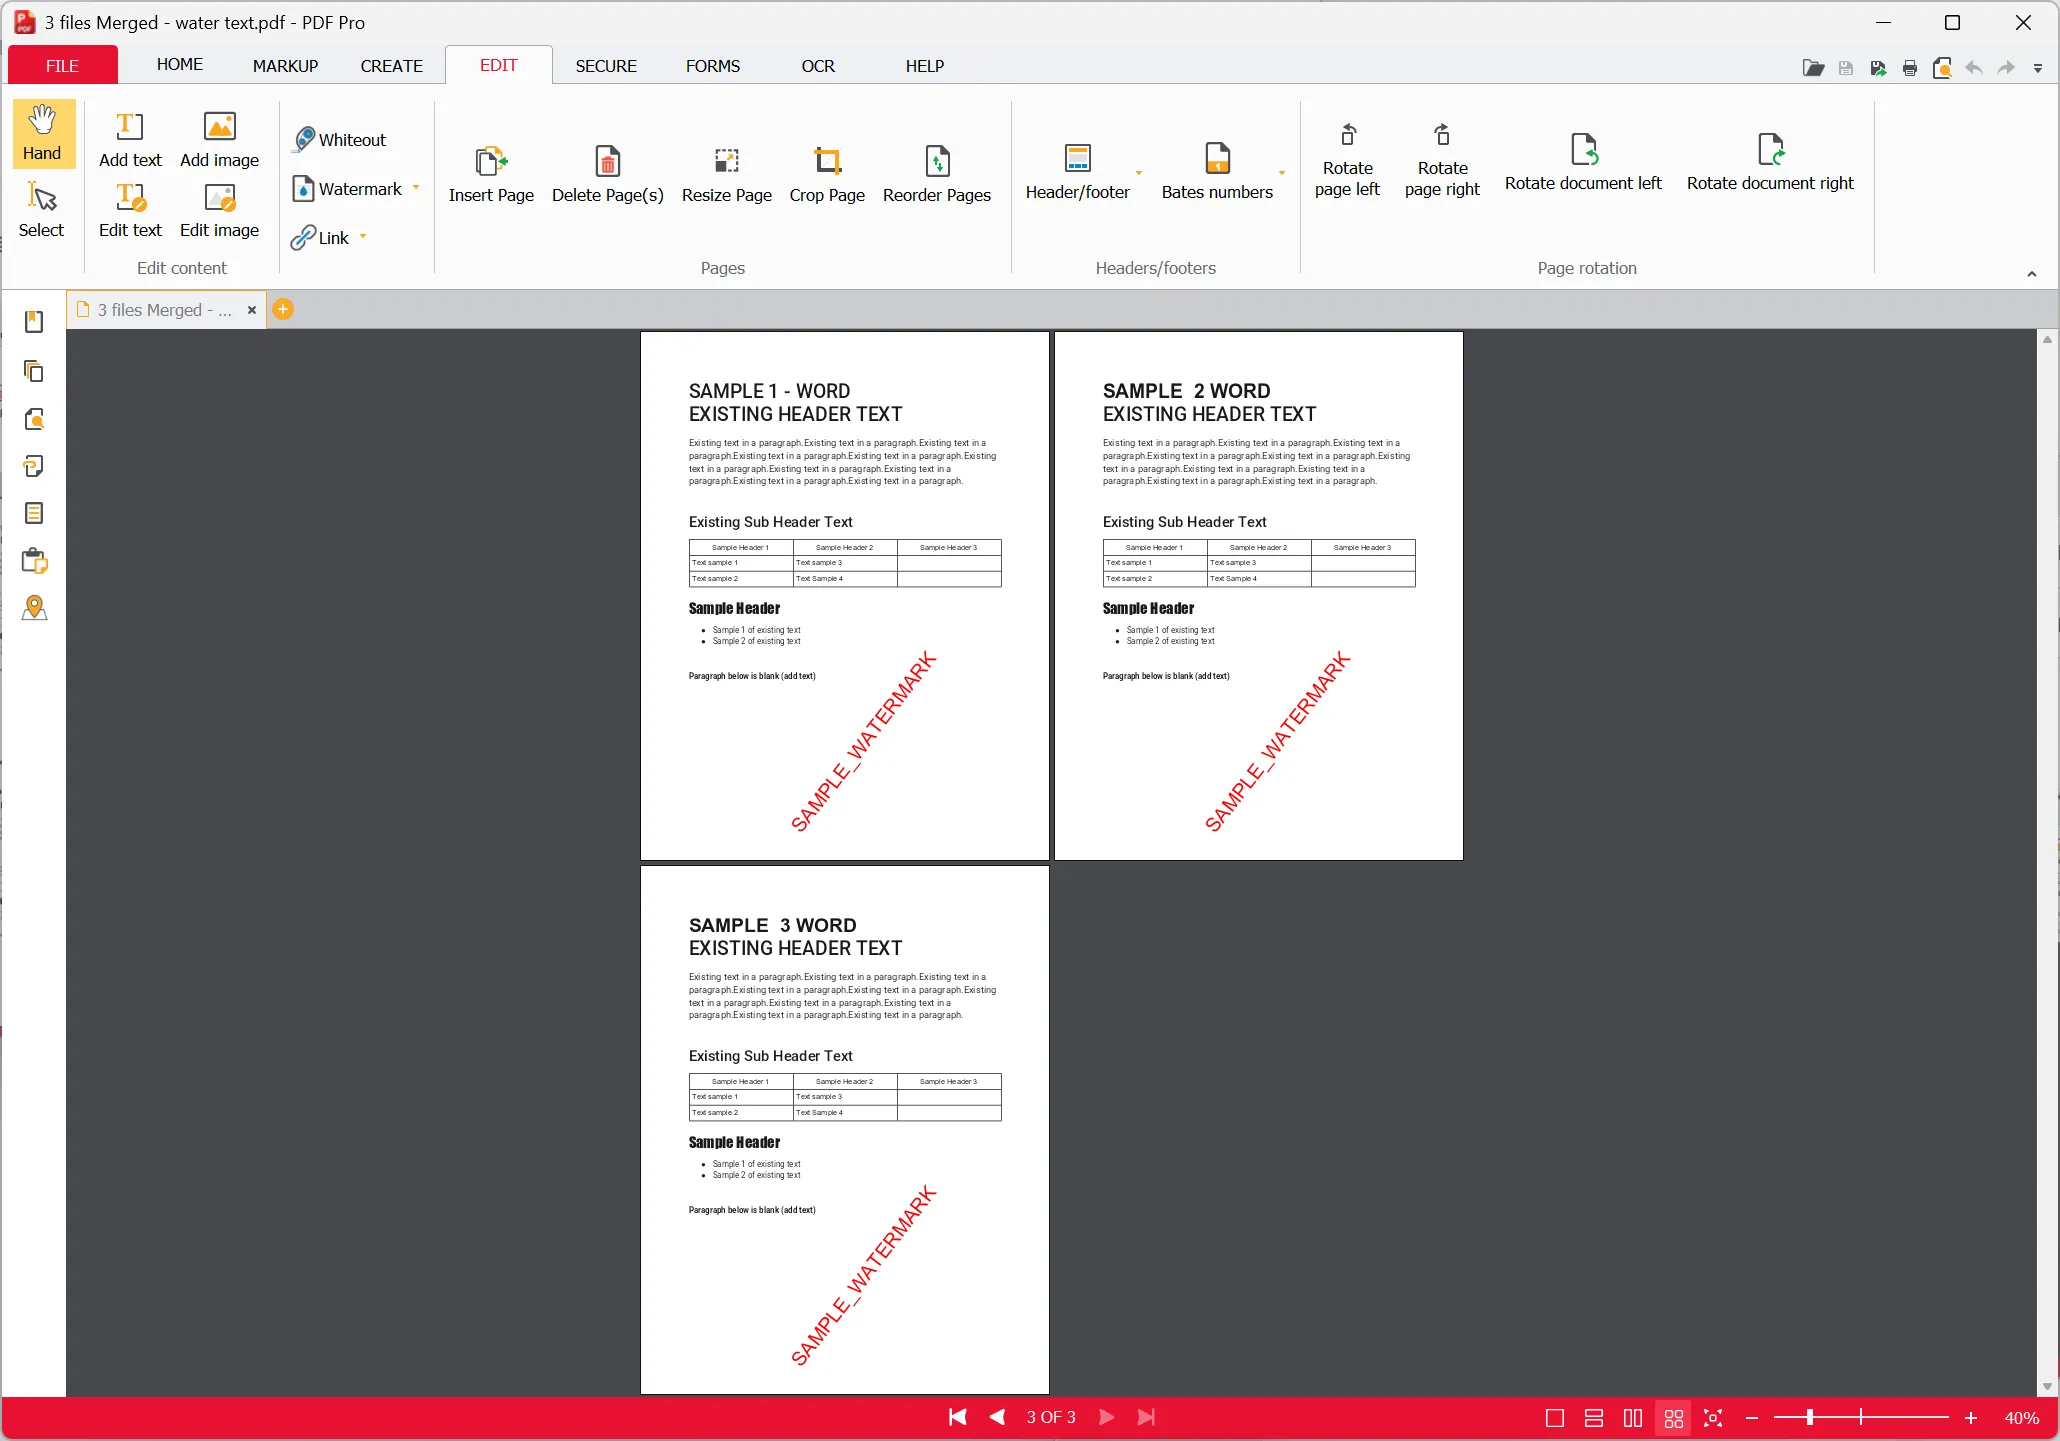Screen dimensions: 2060x1441
Task: Click Rotate page right
Action: point(1442,160)
